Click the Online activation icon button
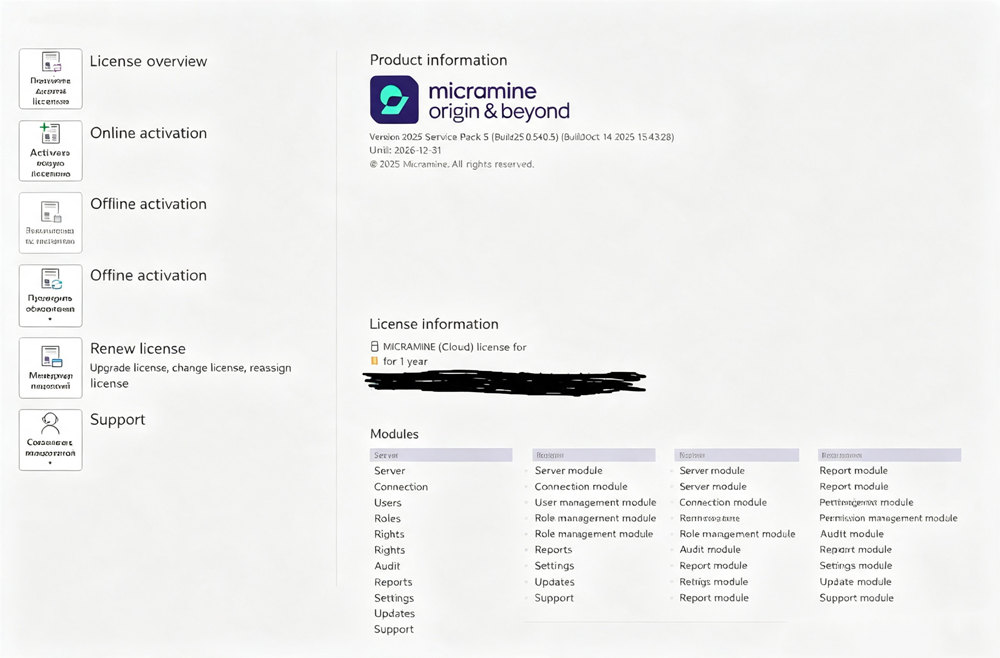The height and width of the screenshot is (658, 1000). pyautogui.click(x=50, y=151)
